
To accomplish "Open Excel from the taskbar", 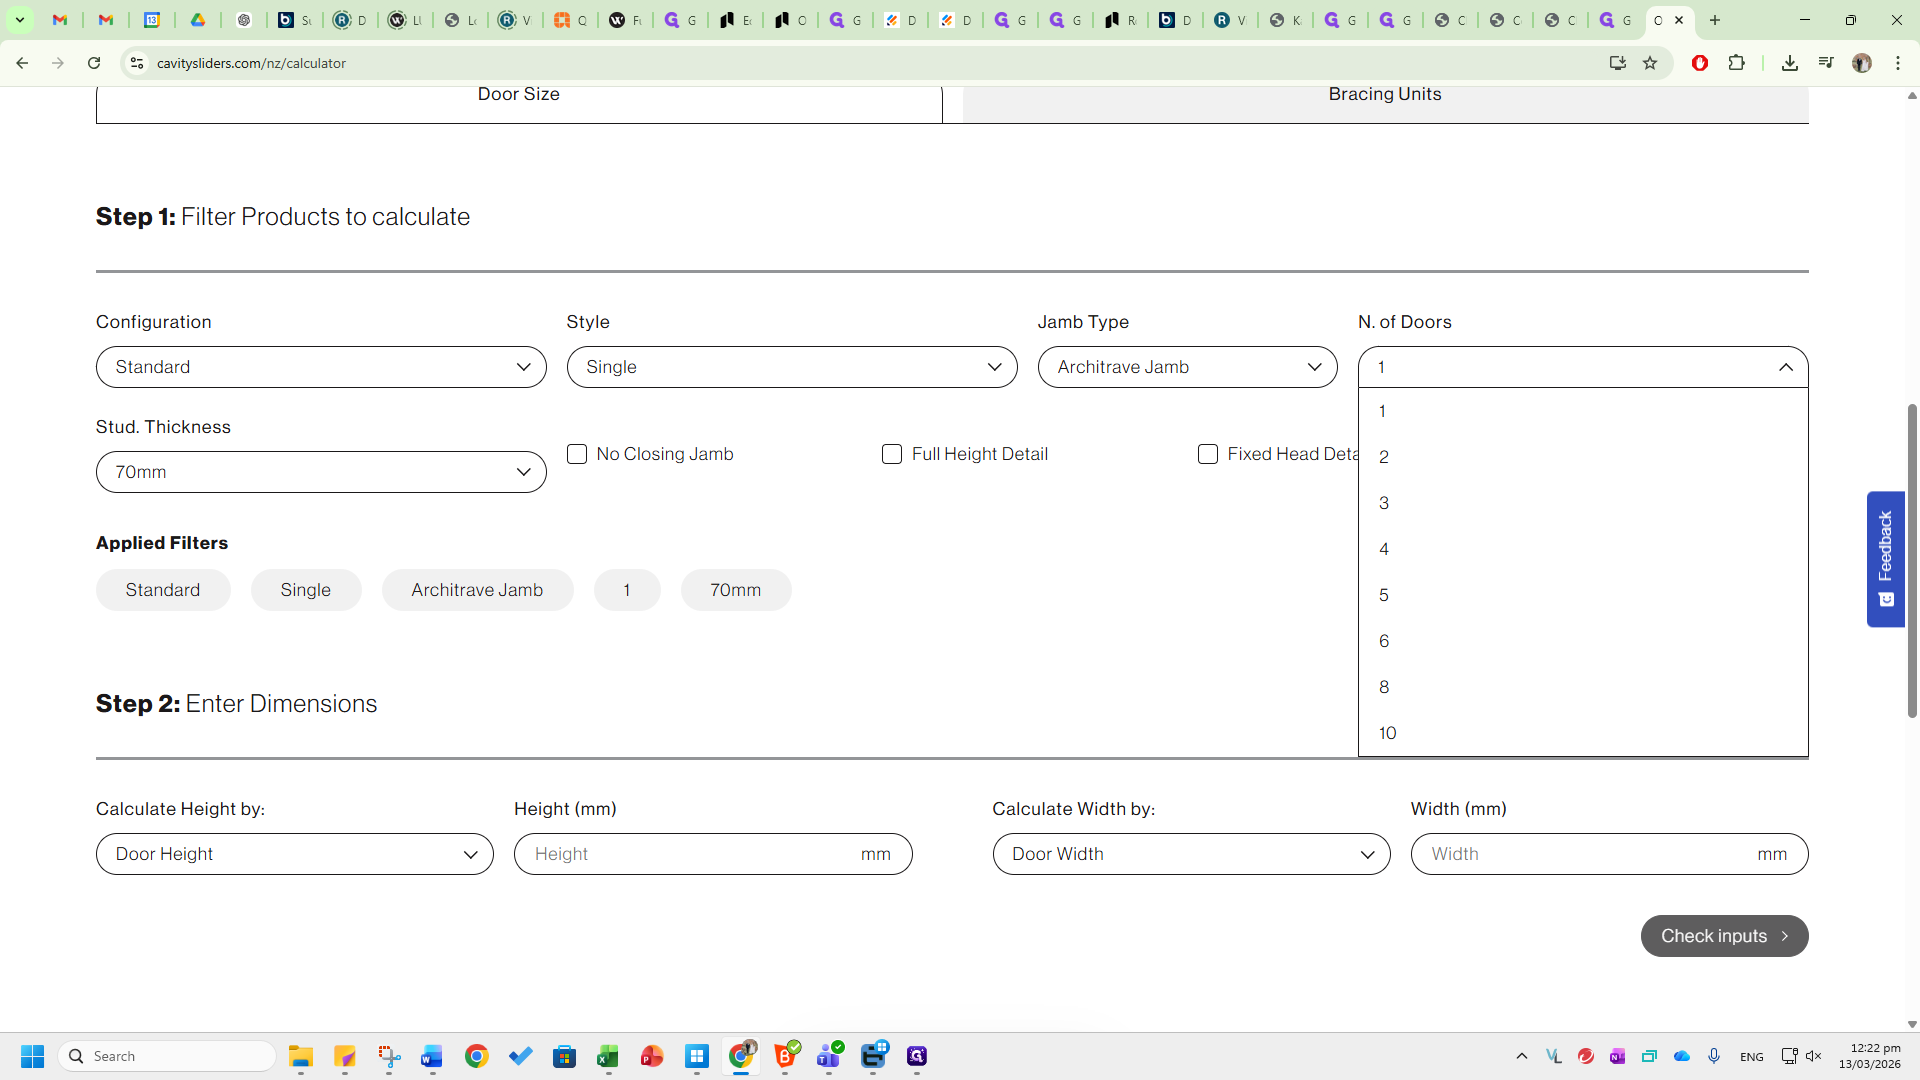I will [608, 1056].
